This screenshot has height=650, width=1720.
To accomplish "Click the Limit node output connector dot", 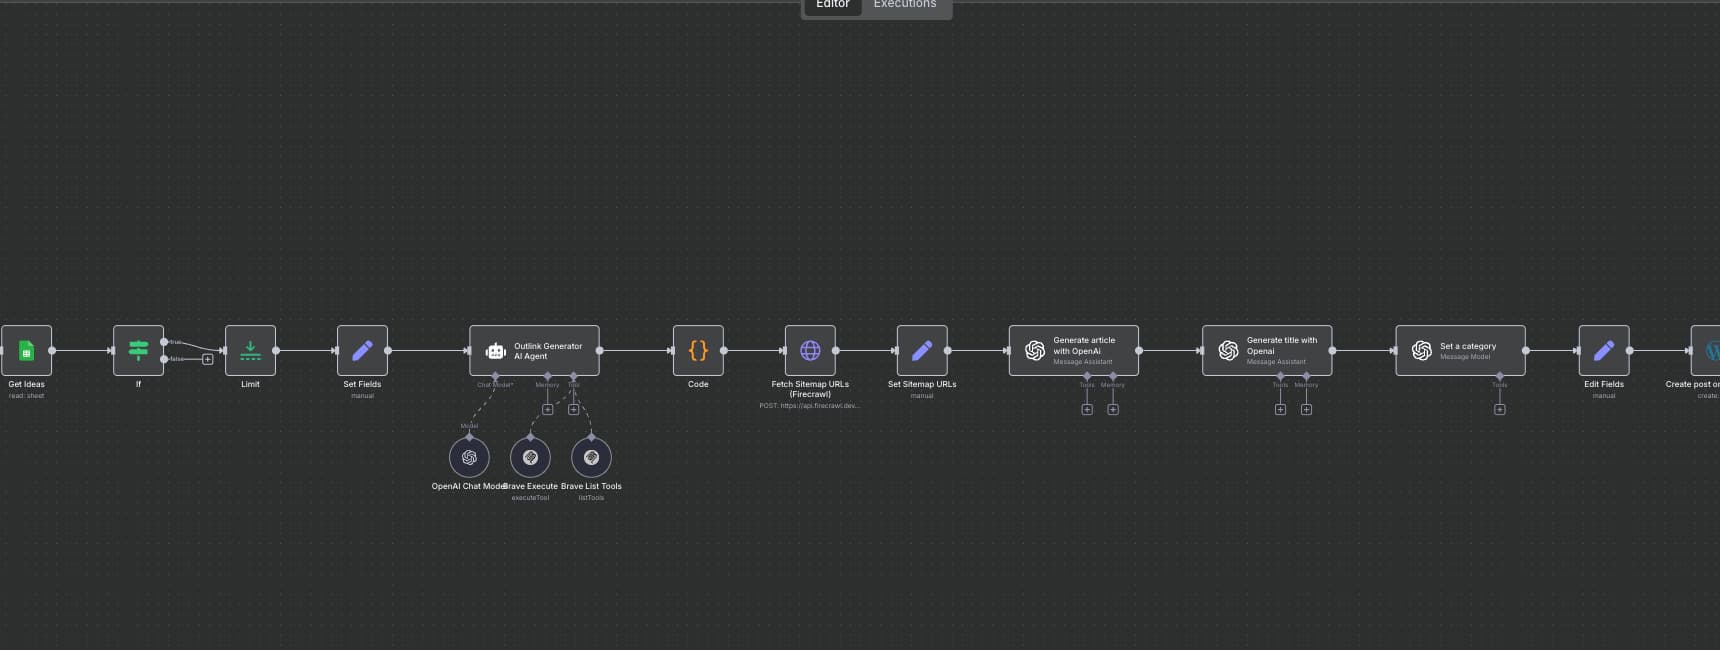I will point(276,350).
